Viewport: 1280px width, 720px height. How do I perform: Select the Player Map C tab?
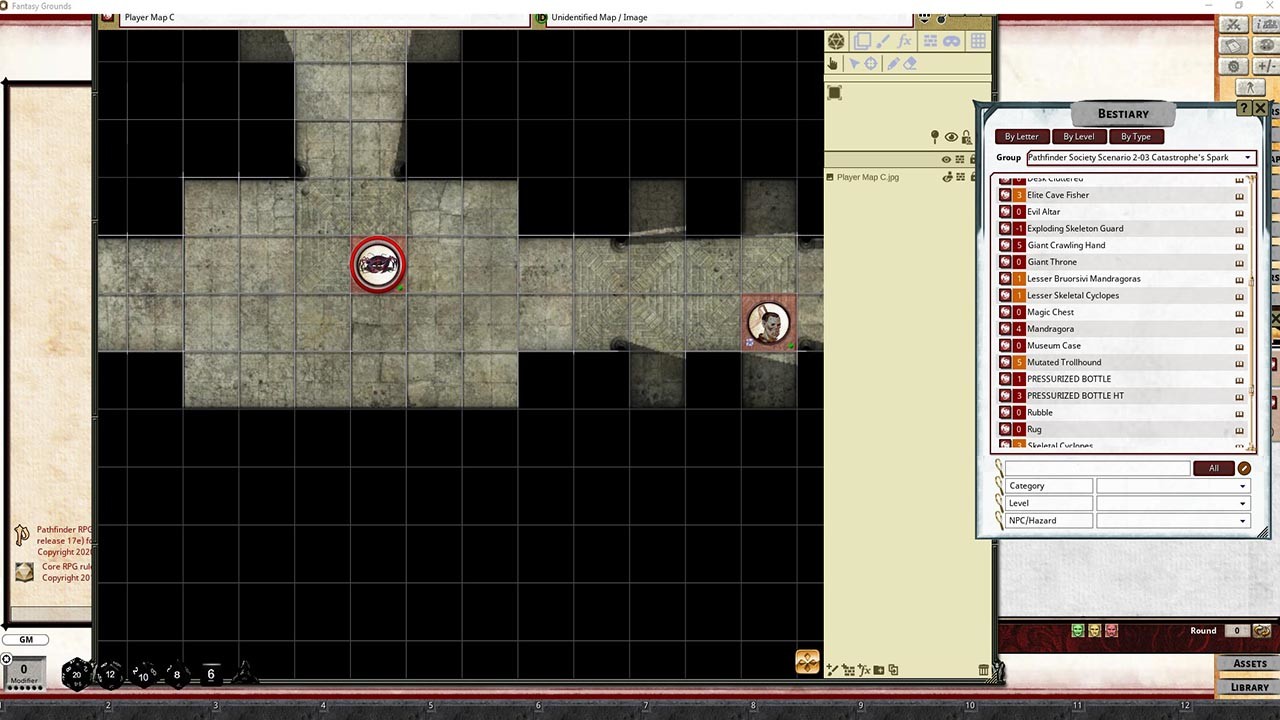pos(150,17)
